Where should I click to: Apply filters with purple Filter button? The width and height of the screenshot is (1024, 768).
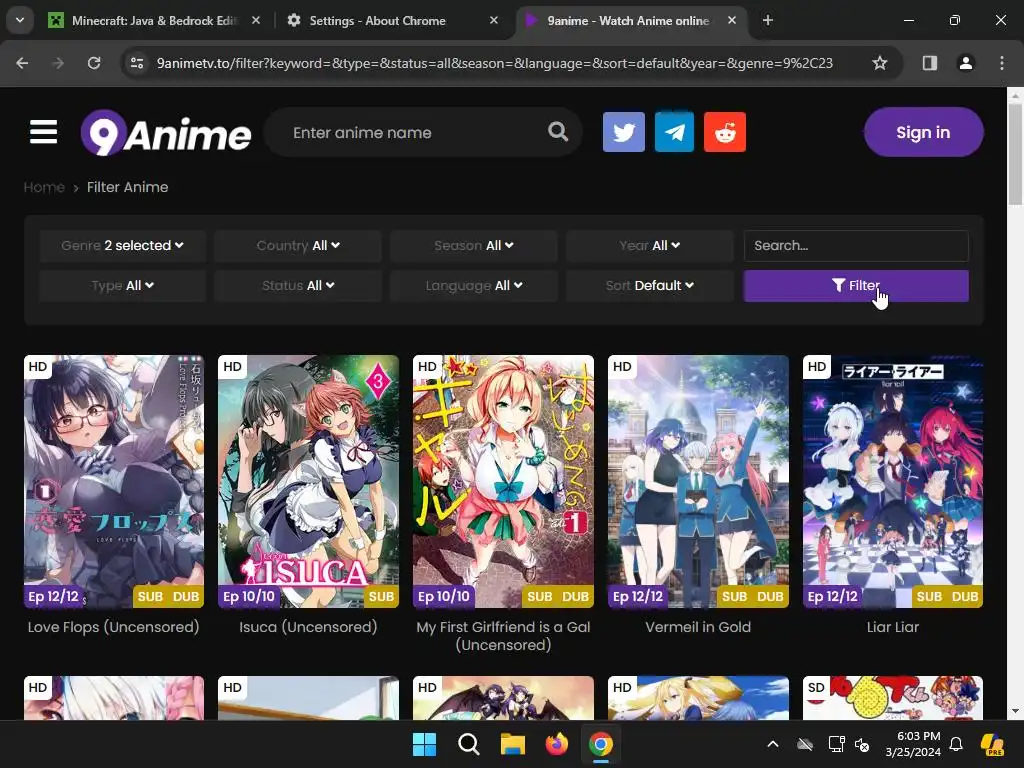tap(856, 285)
